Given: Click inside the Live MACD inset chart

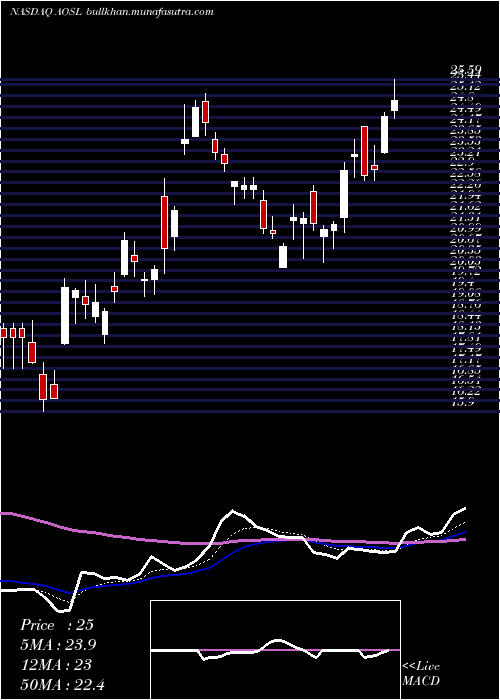Looking at the screenshot, I should (x=275, y=650).
